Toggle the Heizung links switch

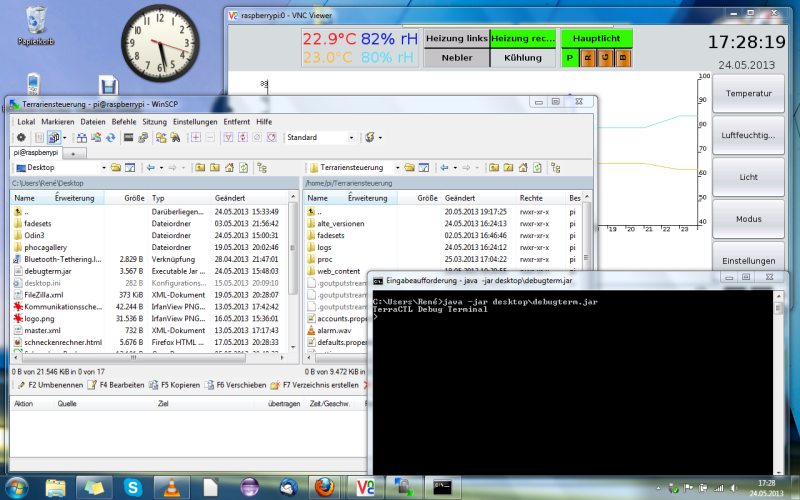click(x=456, y=38)
